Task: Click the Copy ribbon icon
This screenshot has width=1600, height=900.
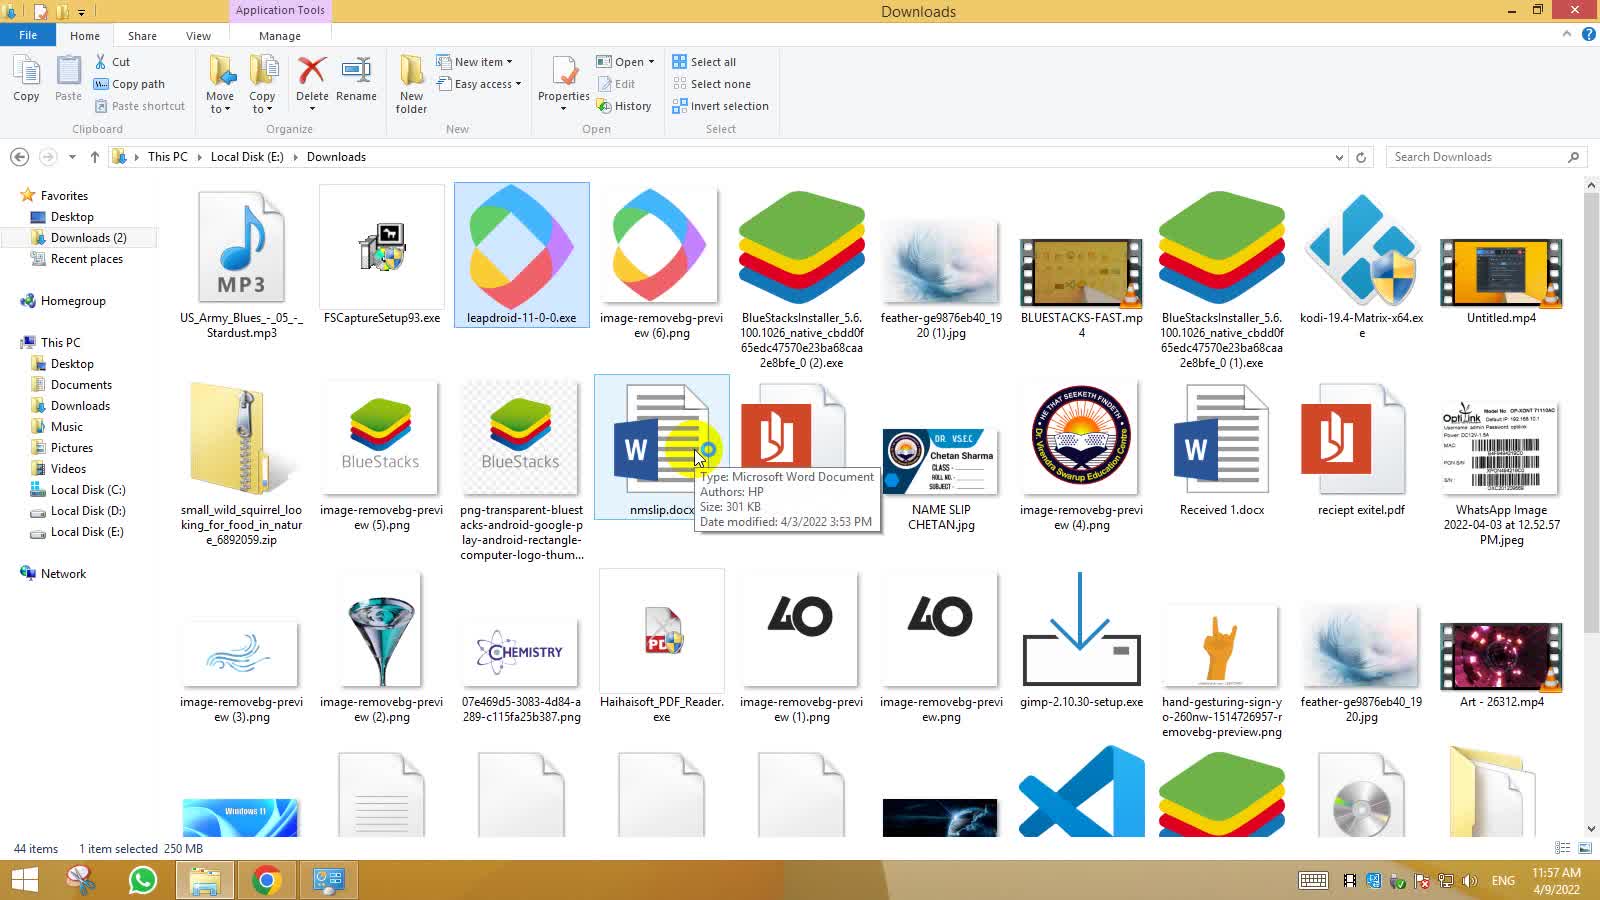Action: (26, 79)
